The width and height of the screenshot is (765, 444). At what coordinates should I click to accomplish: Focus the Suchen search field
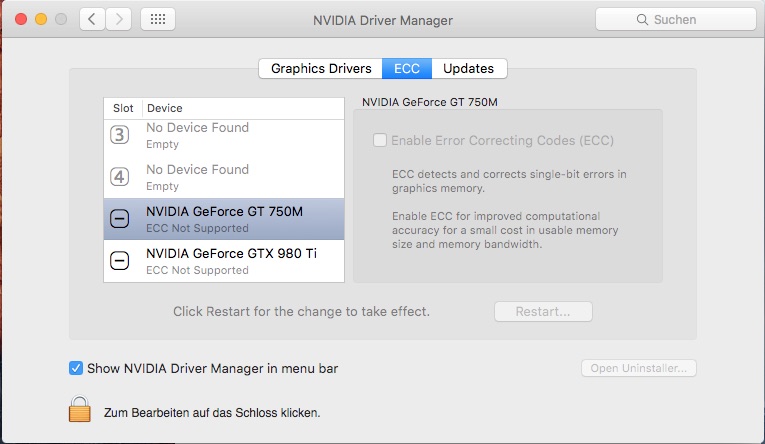coord(676,20)
